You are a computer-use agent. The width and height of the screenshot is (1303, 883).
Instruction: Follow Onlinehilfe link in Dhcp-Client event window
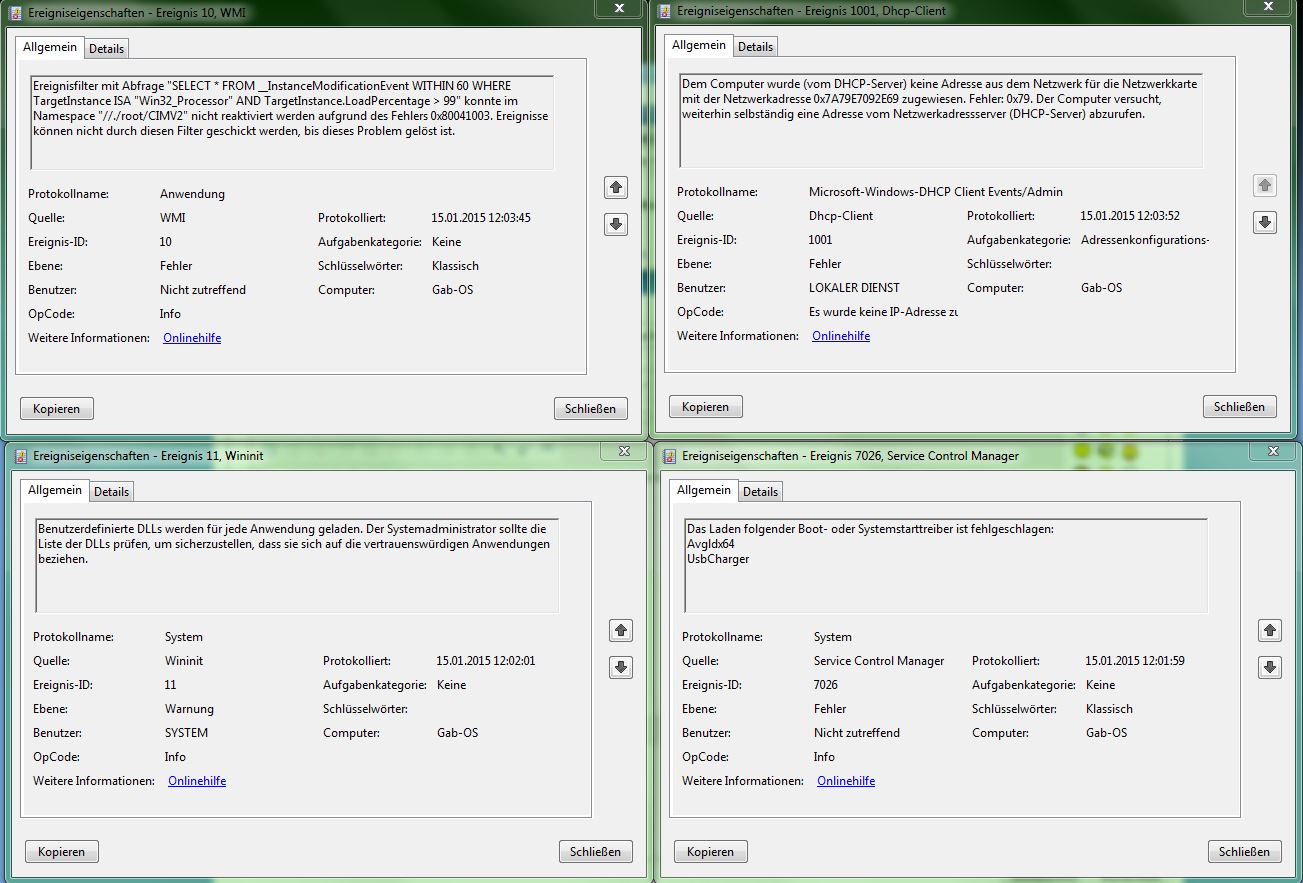pos(841,336)
